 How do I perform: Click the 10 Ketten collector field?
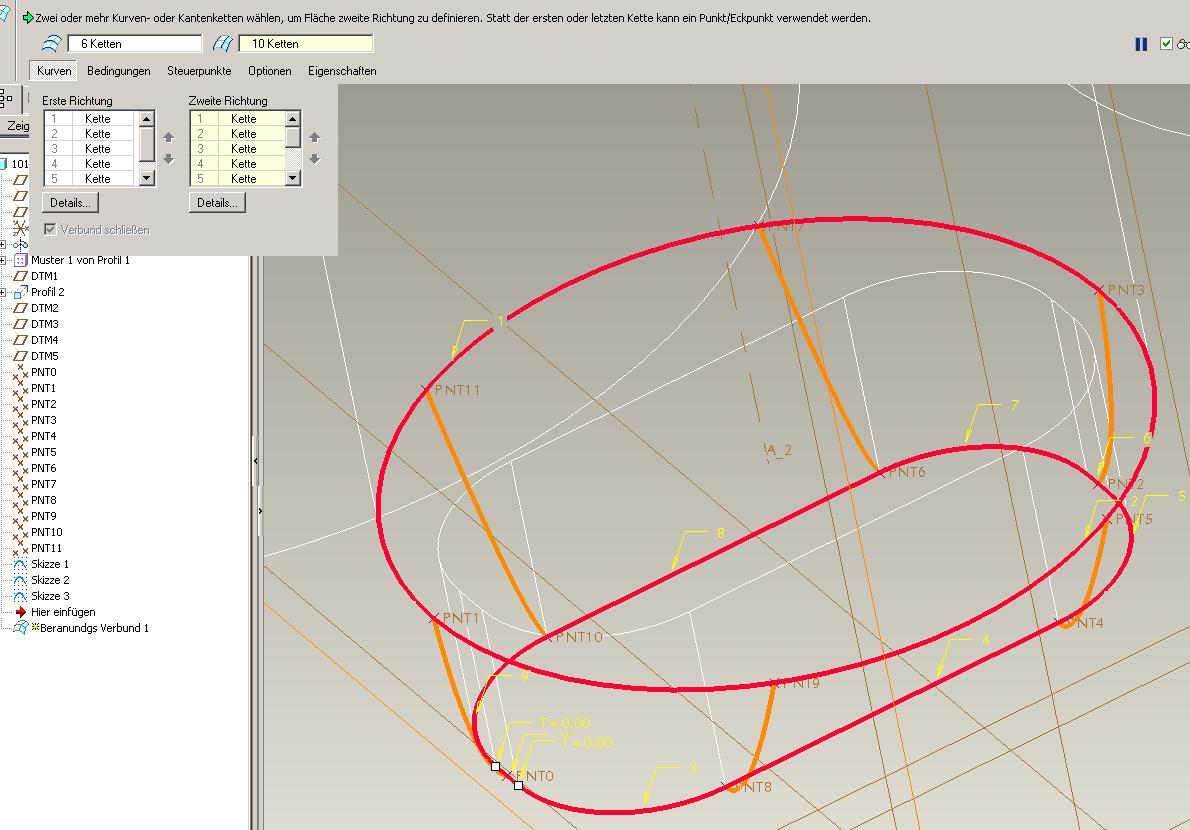tap(306, 44)
